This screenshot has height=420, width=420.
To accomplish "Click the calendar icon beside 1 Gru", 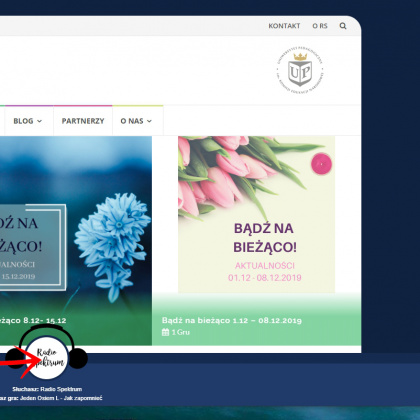I will point(165,332).
